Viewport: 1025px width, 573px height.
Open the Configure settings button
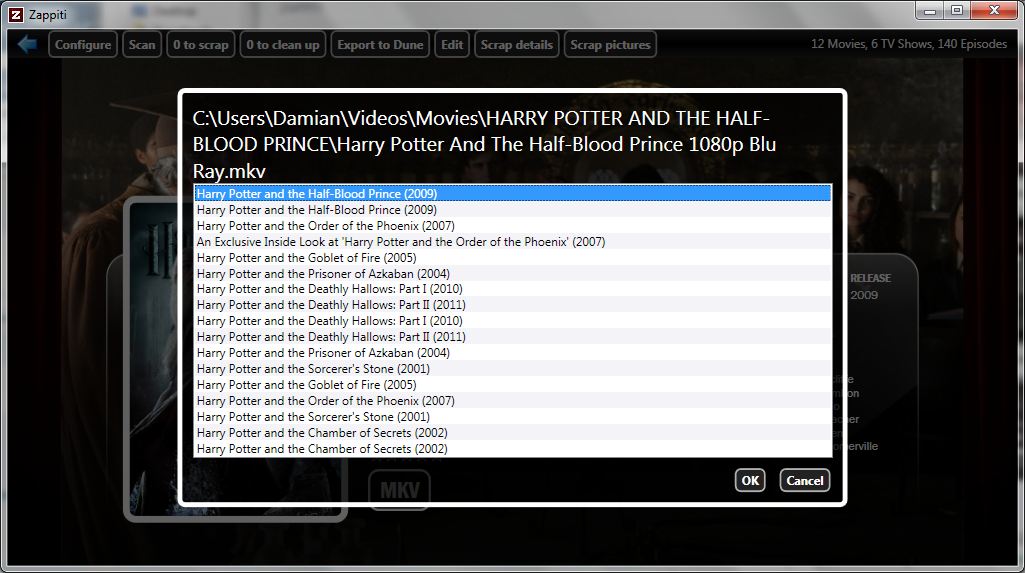[x=83, y=44]
